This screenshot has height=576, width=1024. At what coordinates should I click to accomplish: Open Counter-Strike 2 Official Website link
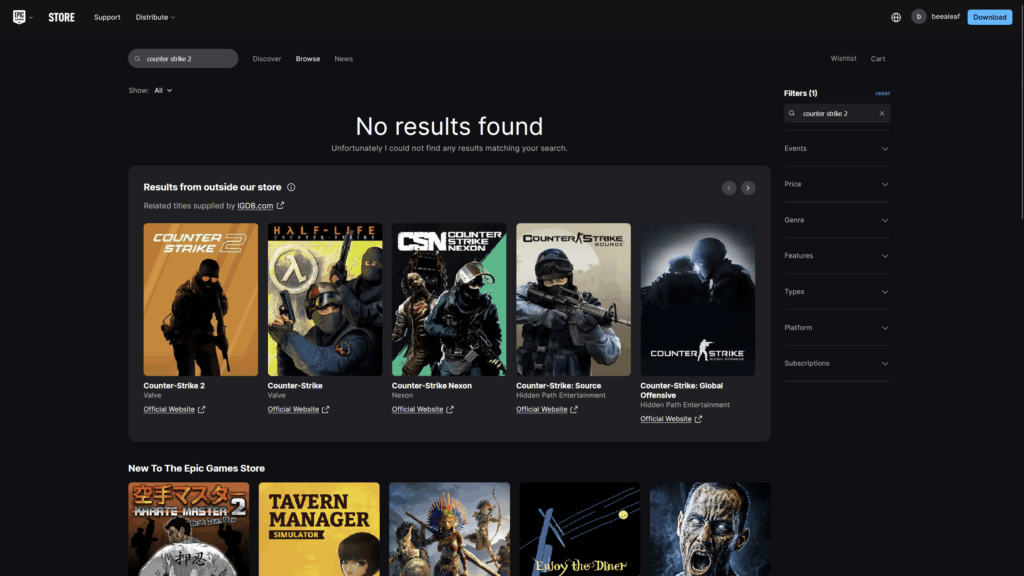pyautogui.click(x=169, y=409)
